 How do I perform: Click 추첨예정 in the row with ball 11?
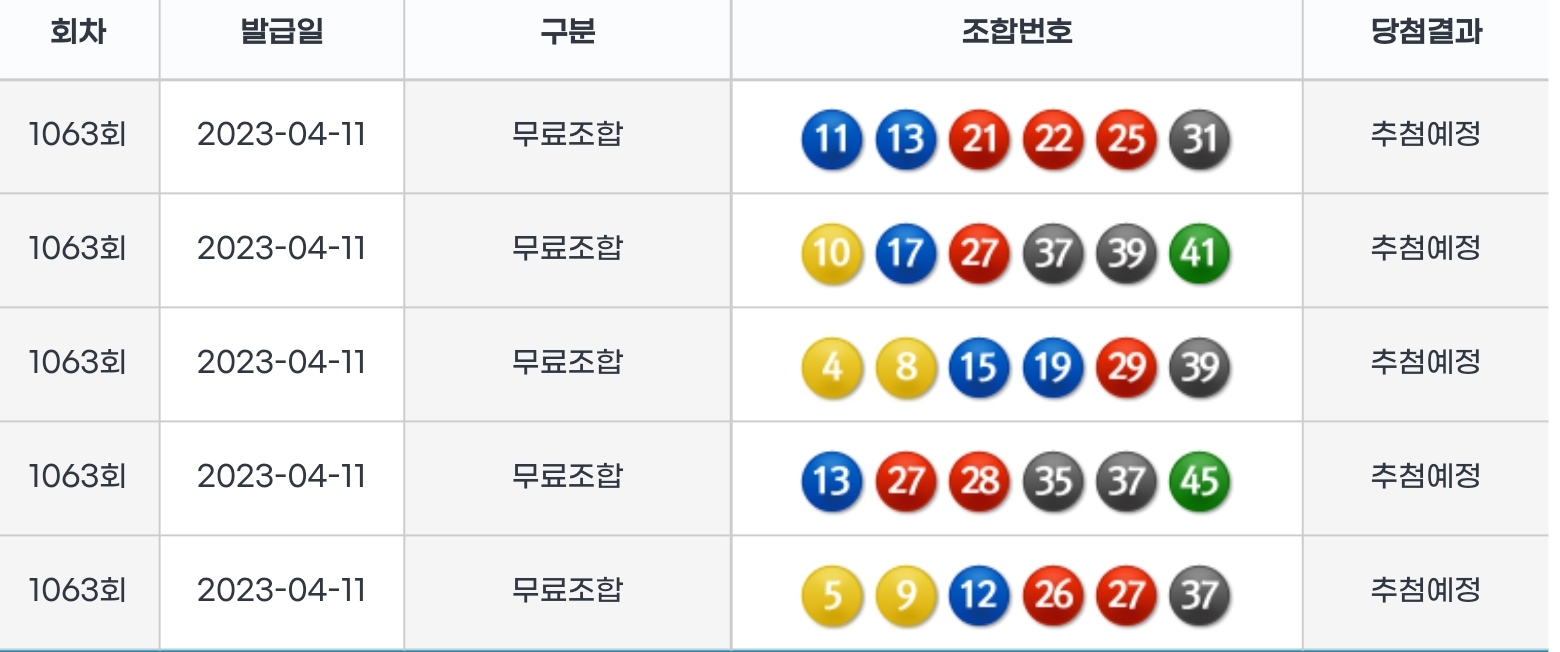pyautogui.click(x=1426, y=134)
